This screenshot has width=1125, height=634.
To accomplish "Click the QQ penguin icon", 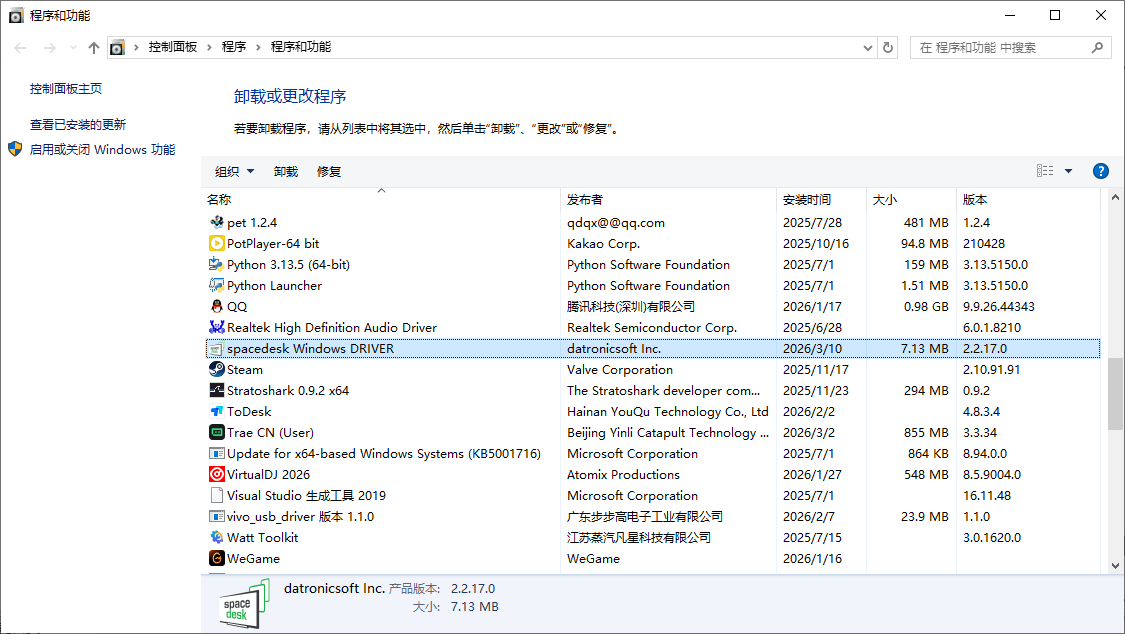I will pos(216,307).
